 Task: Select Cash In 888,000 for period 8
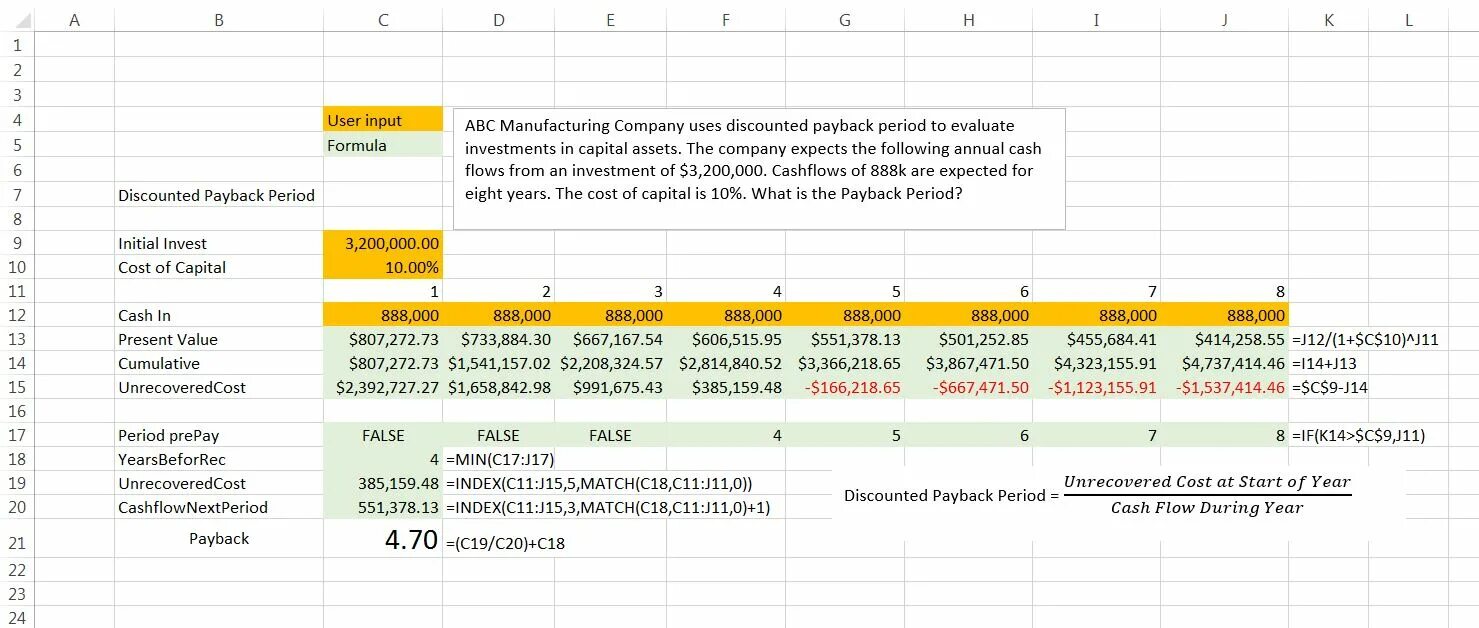tap(1226, 315)
